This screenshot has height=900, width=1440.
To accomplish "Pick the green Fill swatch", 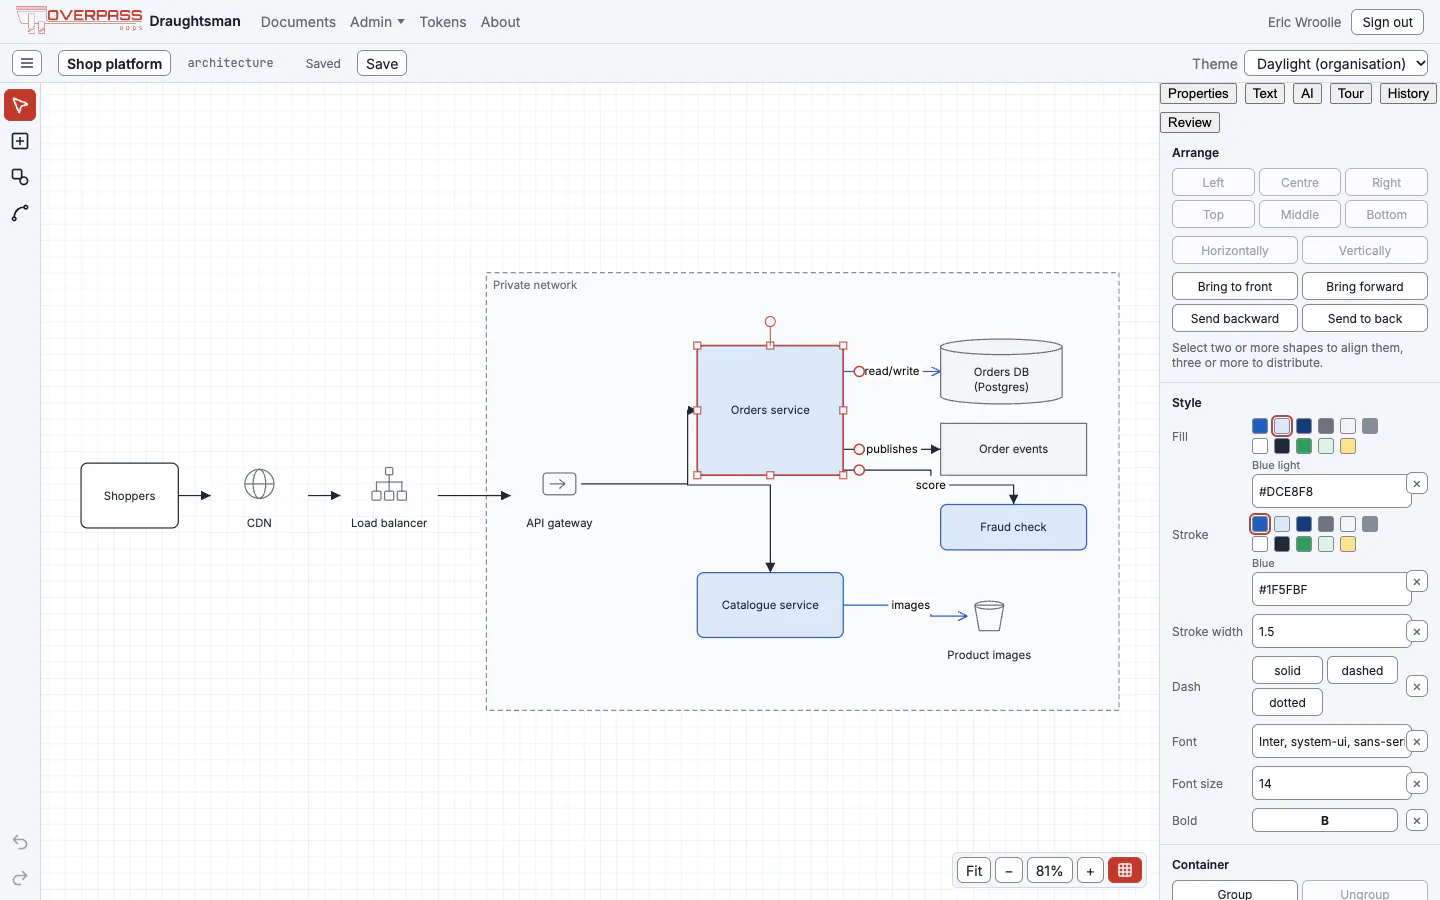I will click(x=1304, y=446).
